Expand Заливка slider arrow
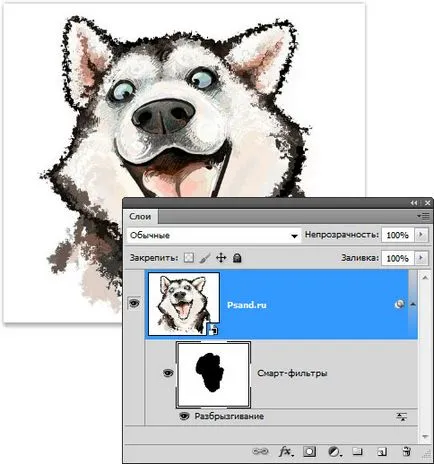Screen dimensions: 434x464 click(421, 258)
